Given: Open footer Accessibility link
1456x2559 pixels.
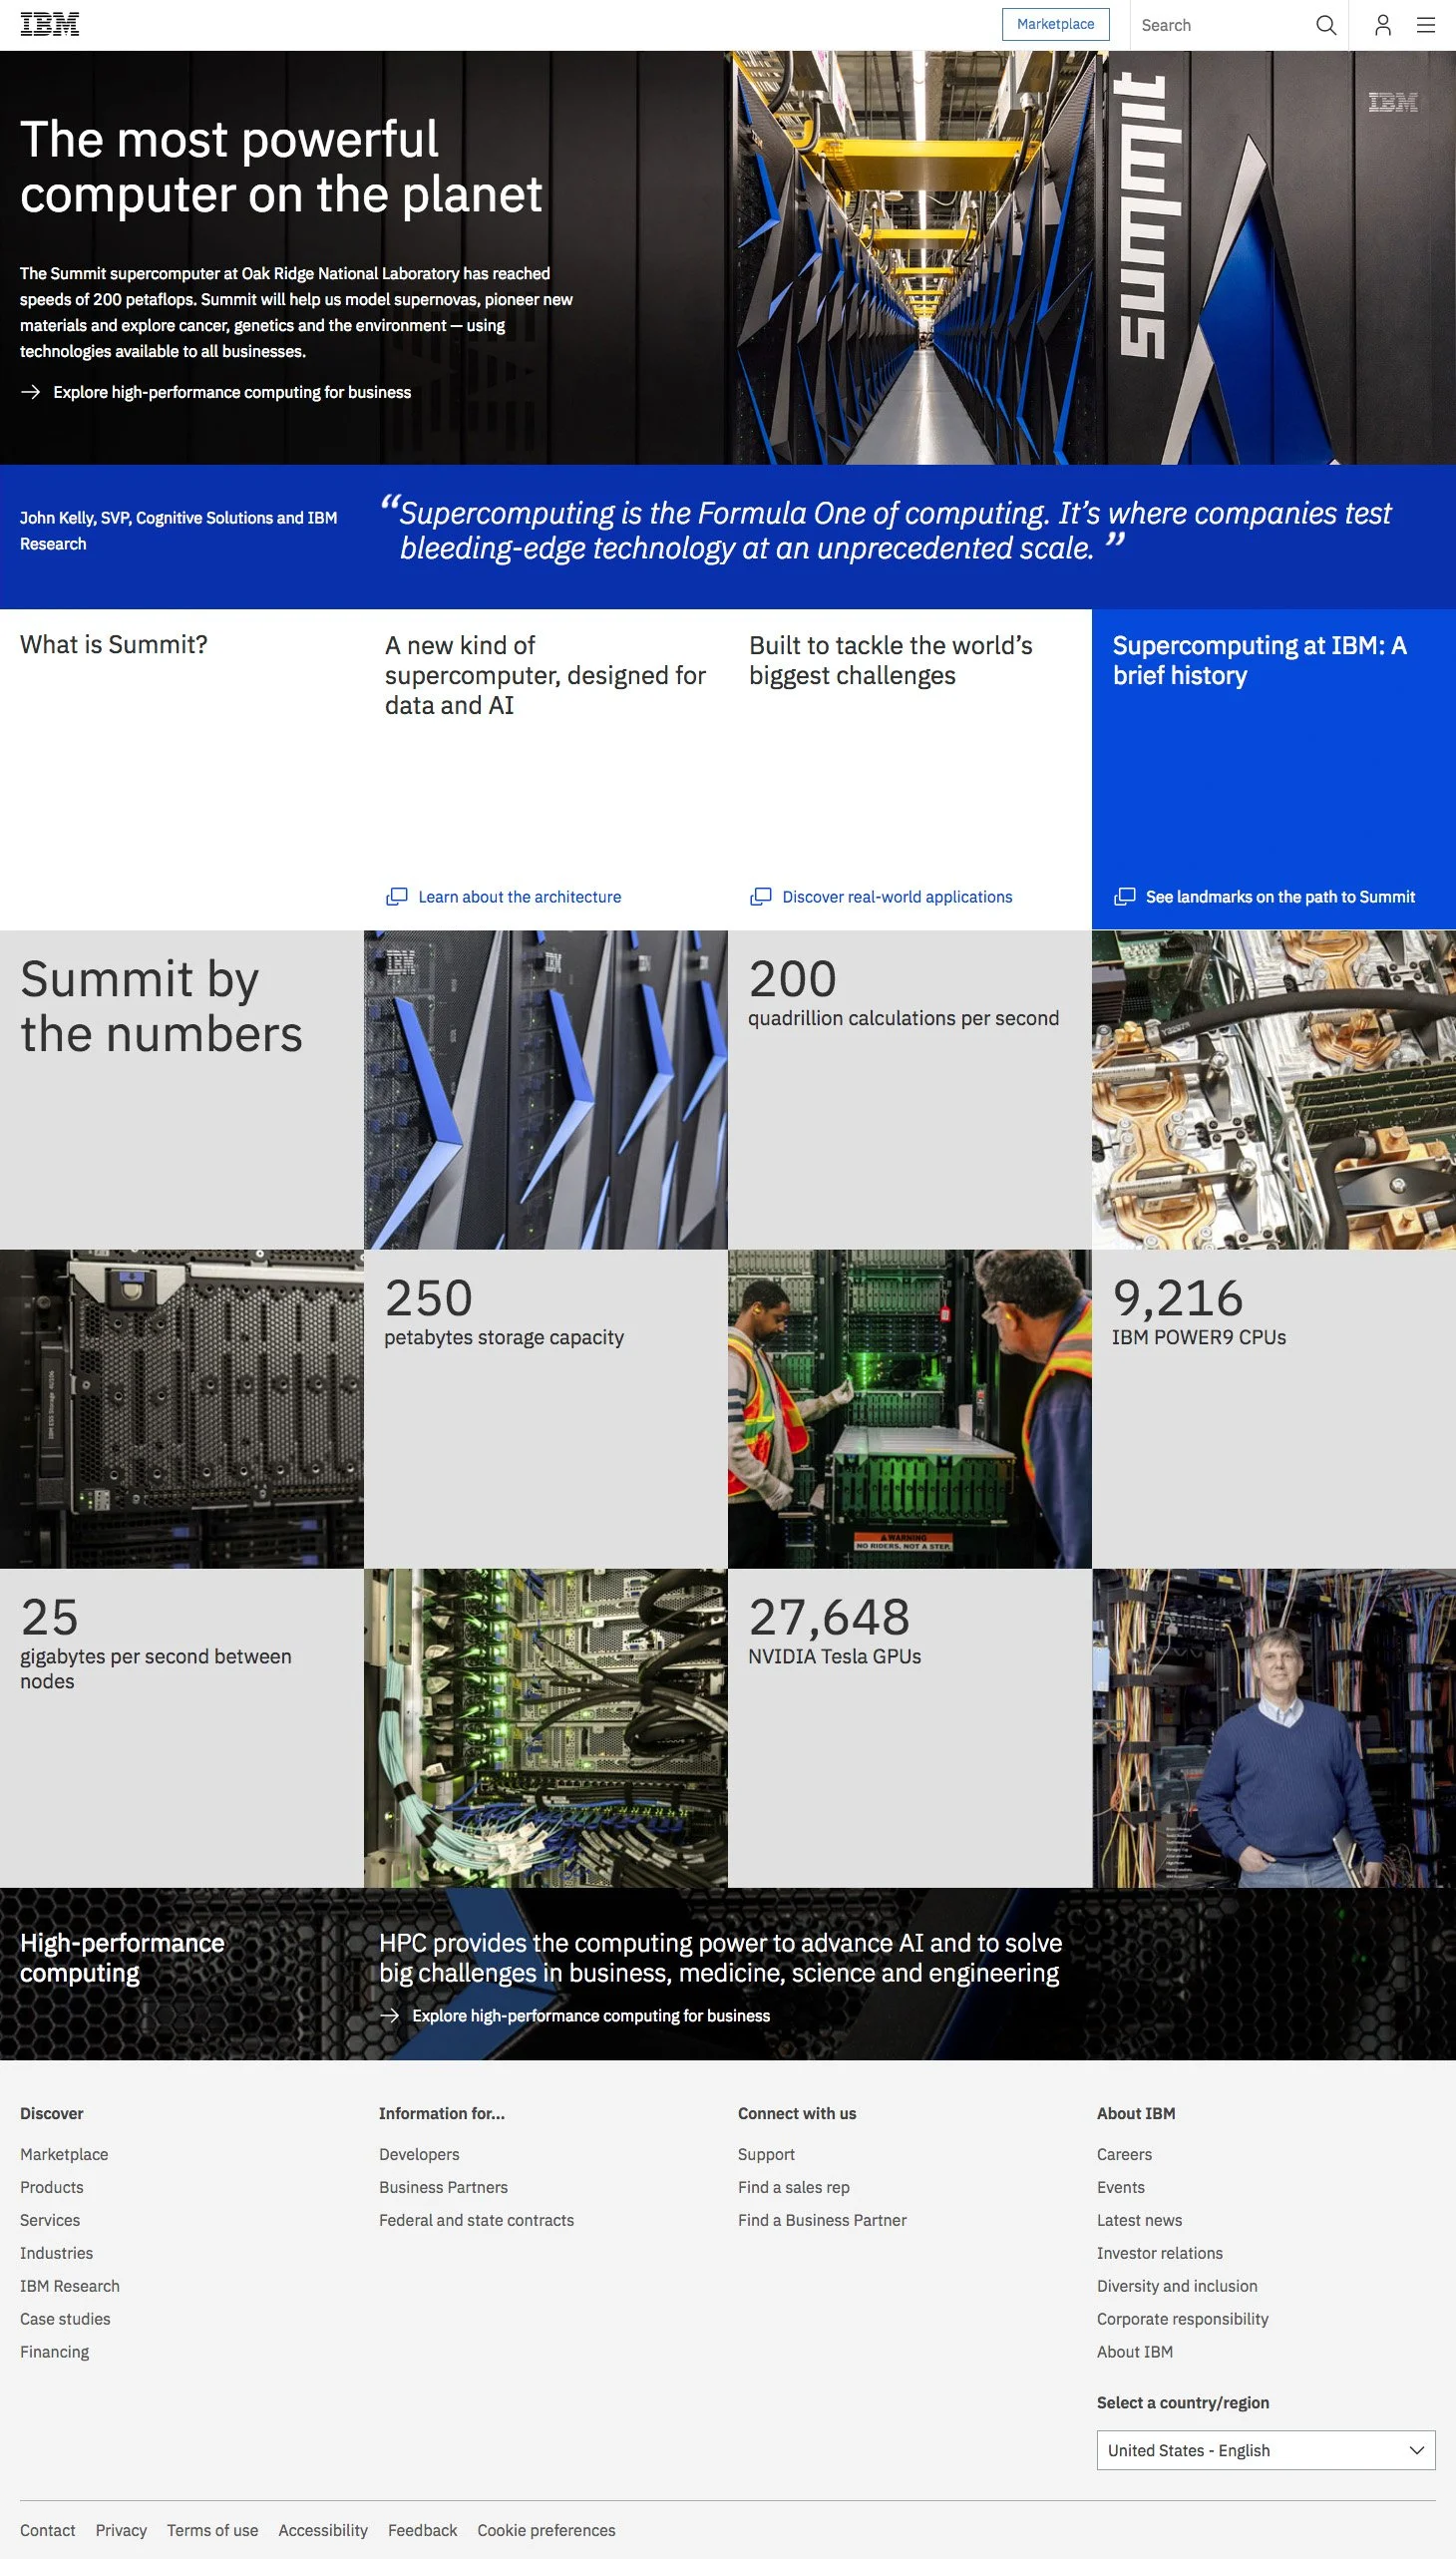Looking at the screenshot, I should (x=323, y=2530).
